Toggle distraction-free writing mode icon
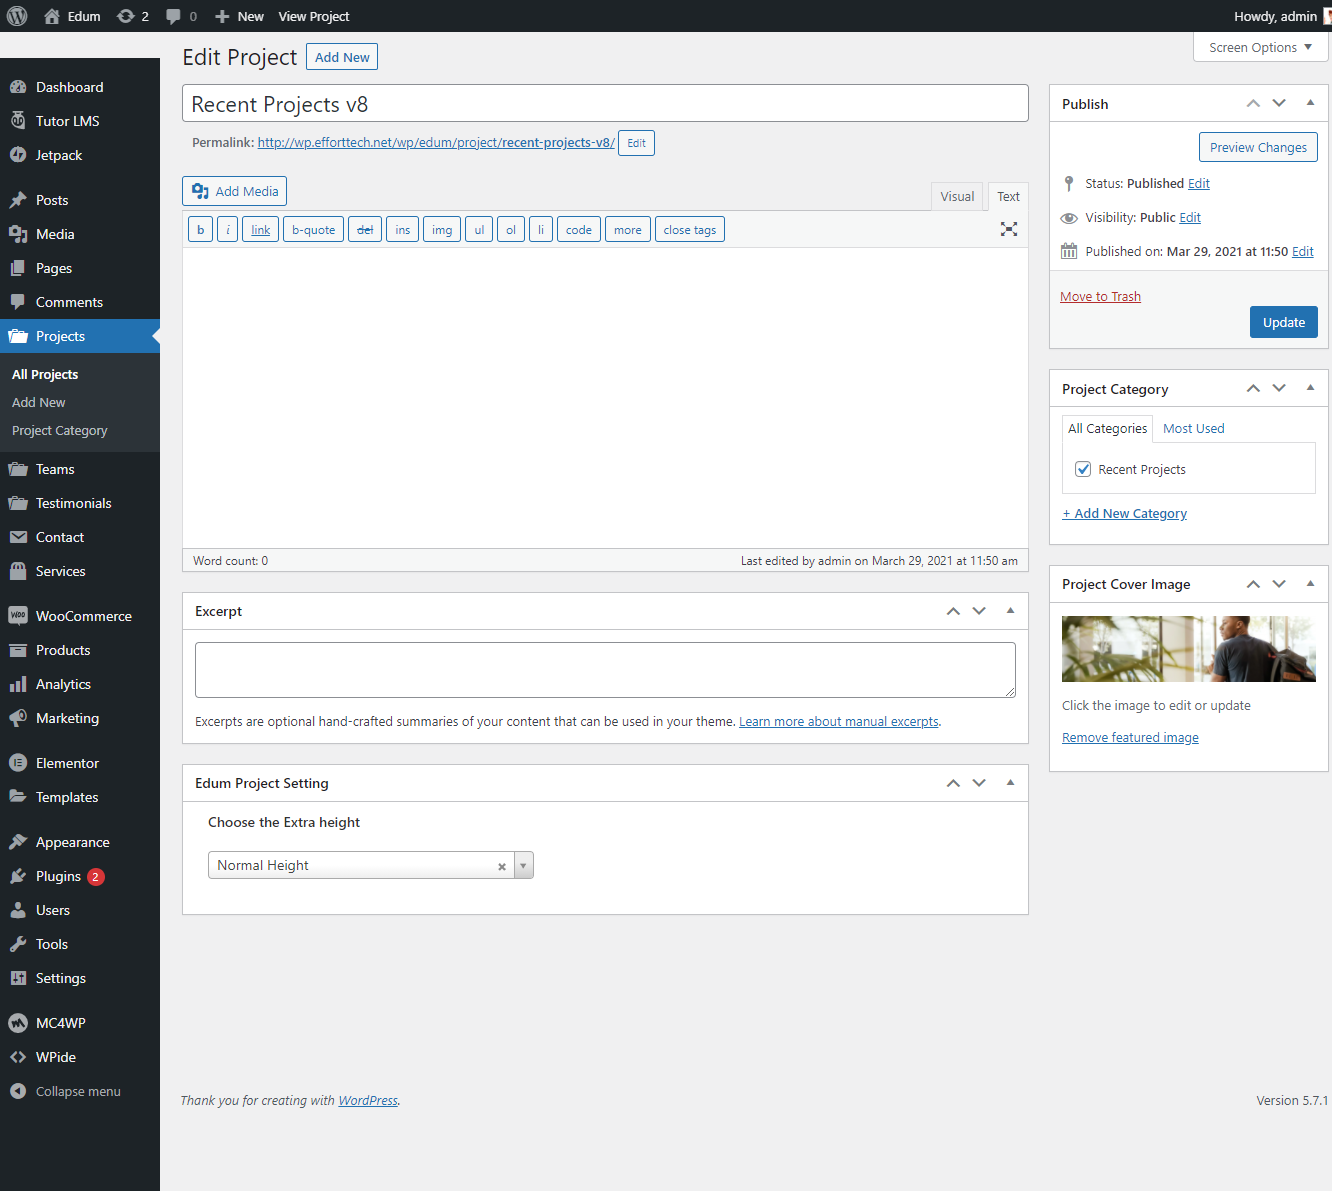Viewport: 1332px width, 1191px height. tap(1009, 229)
